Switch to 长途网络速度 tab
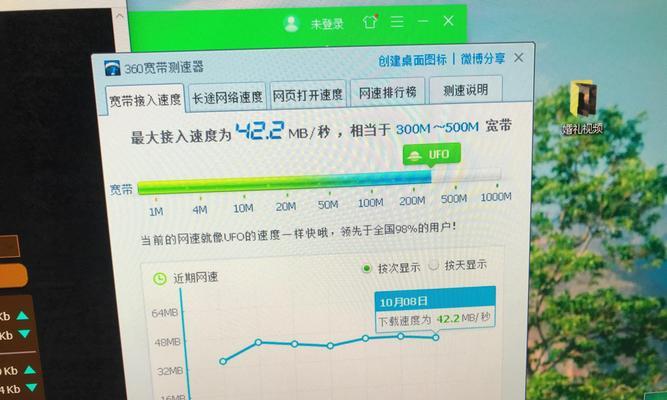Viewport: 667px width, 400px height. 227,97
